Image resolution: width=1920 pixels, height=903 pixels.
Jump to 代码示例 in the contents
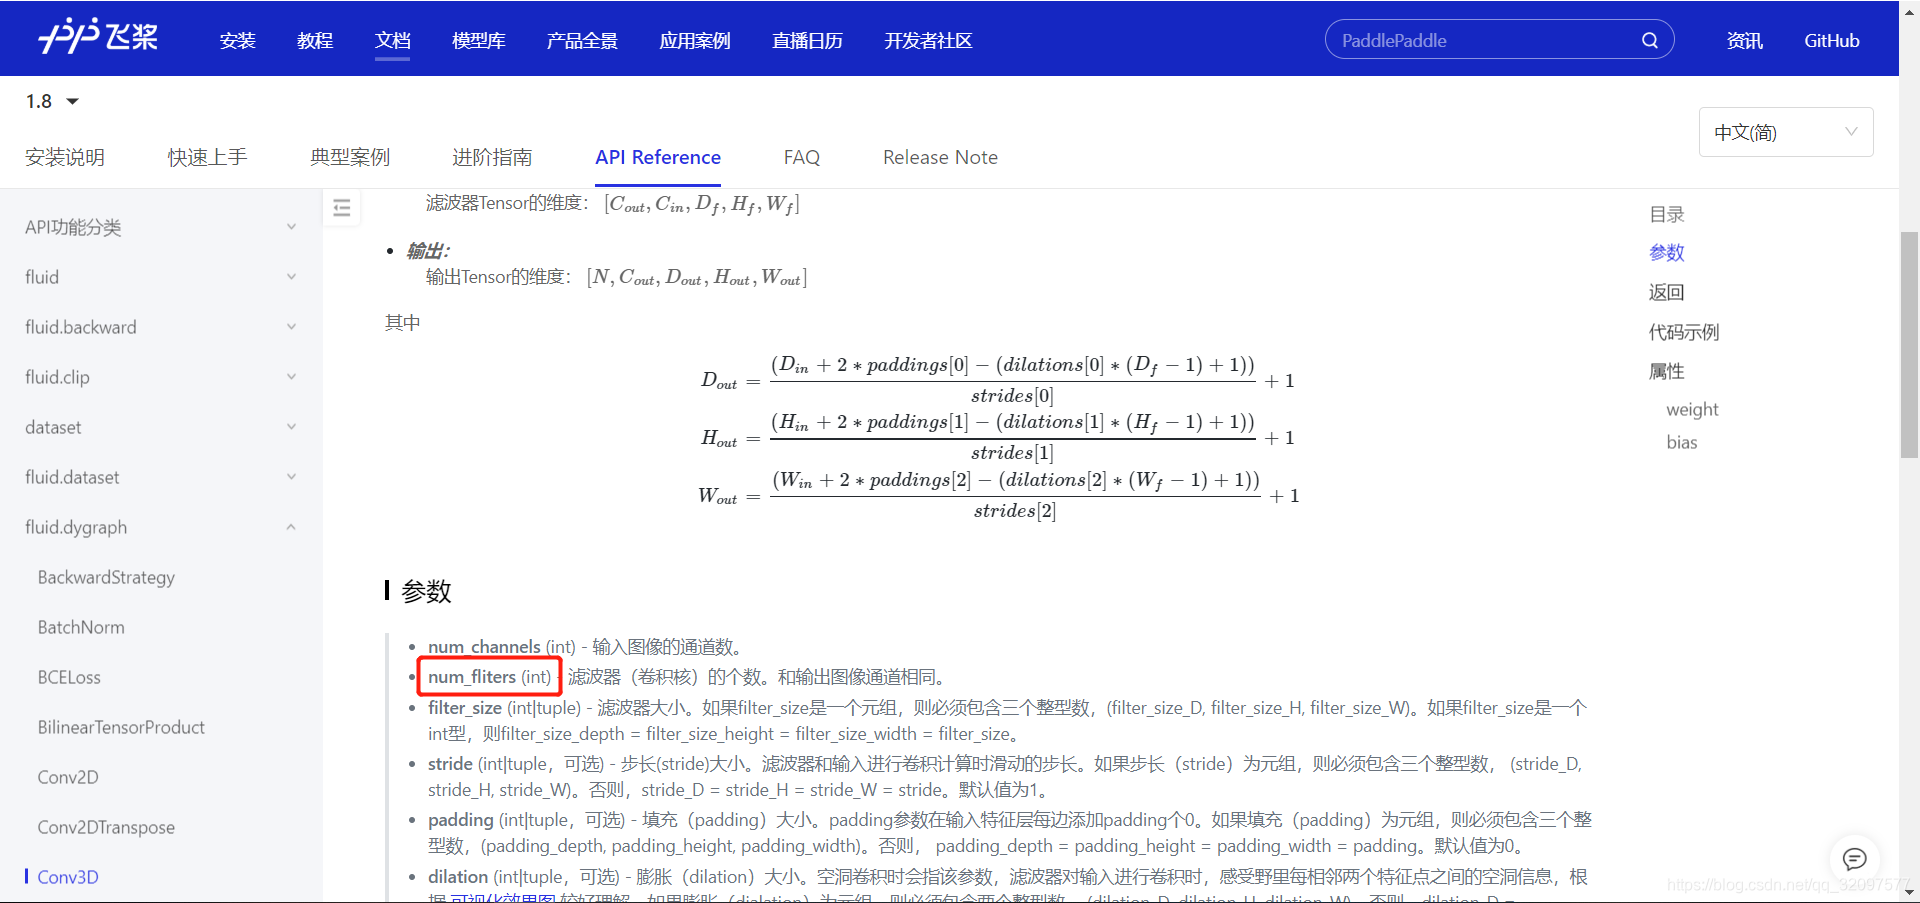[1684, 332]
